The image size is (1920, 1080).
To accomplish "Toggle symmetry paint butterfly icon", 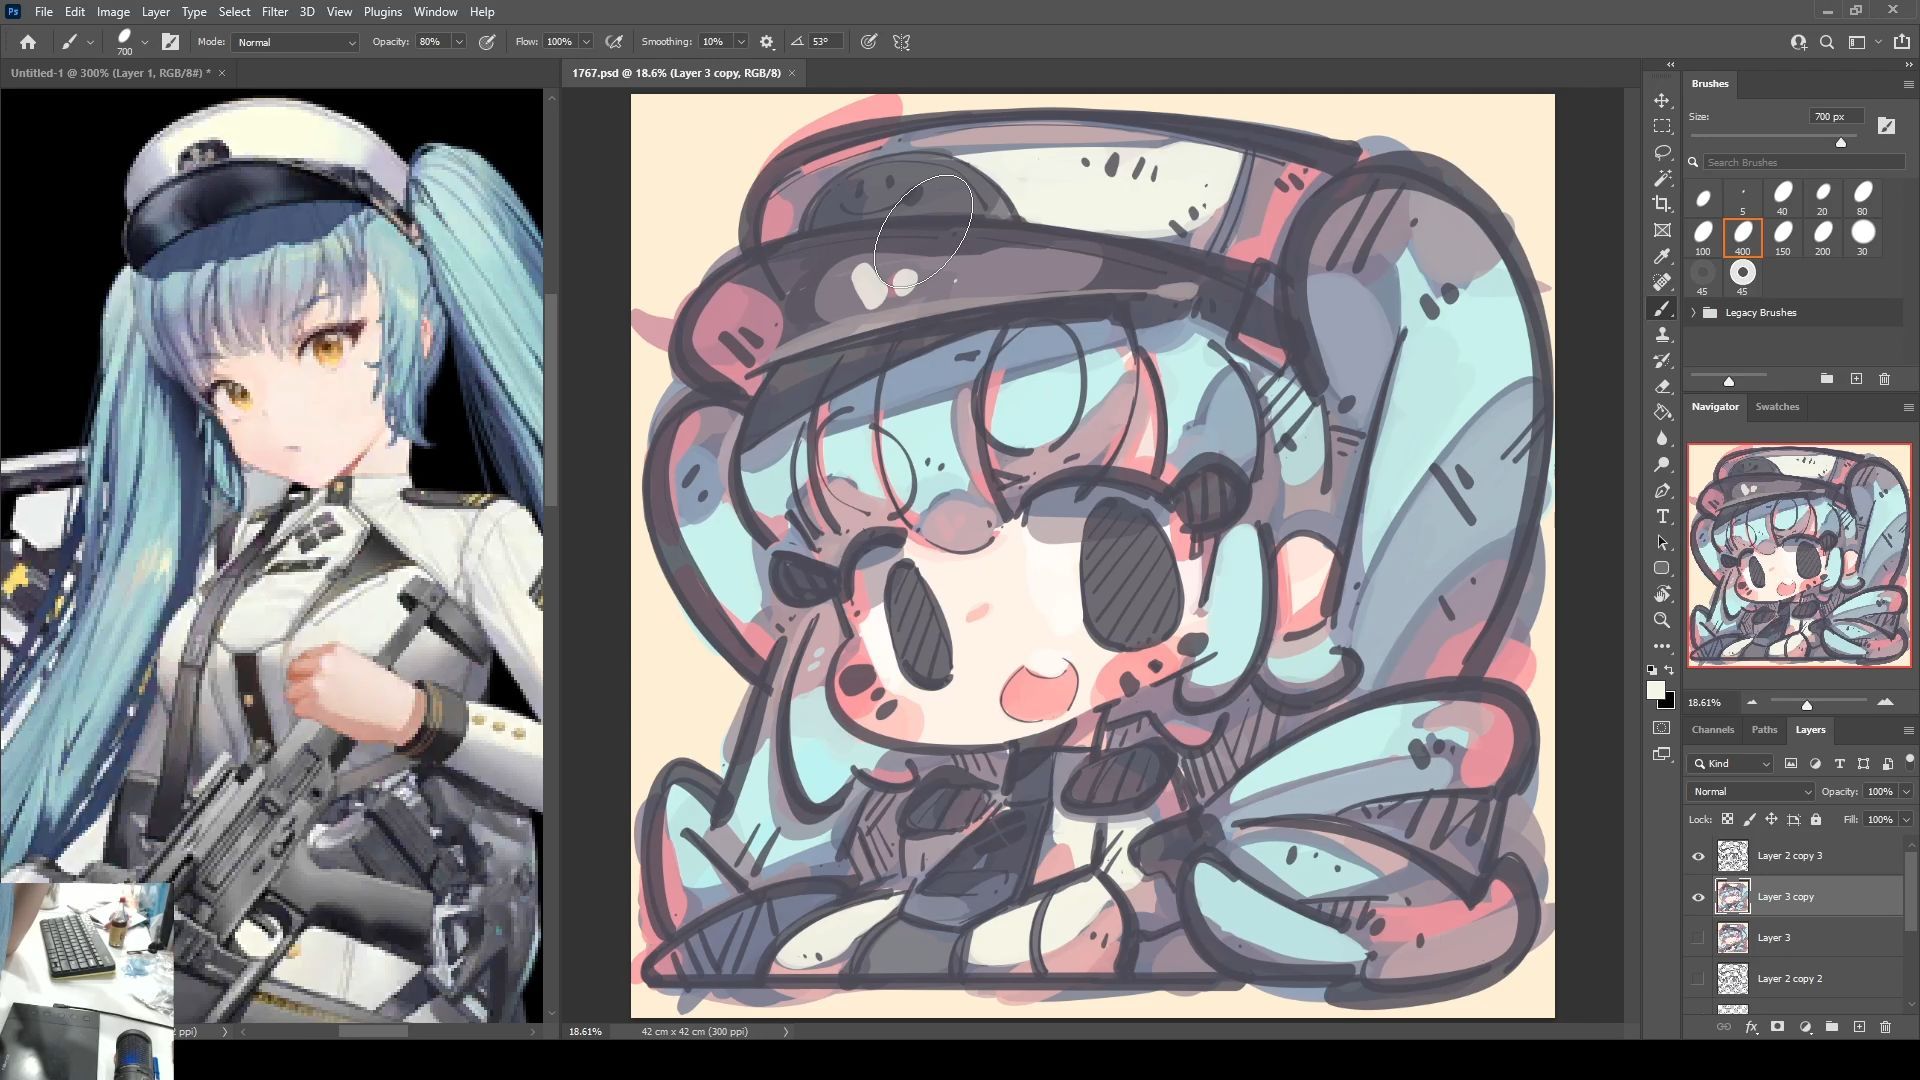I will [x=901, y=42].
